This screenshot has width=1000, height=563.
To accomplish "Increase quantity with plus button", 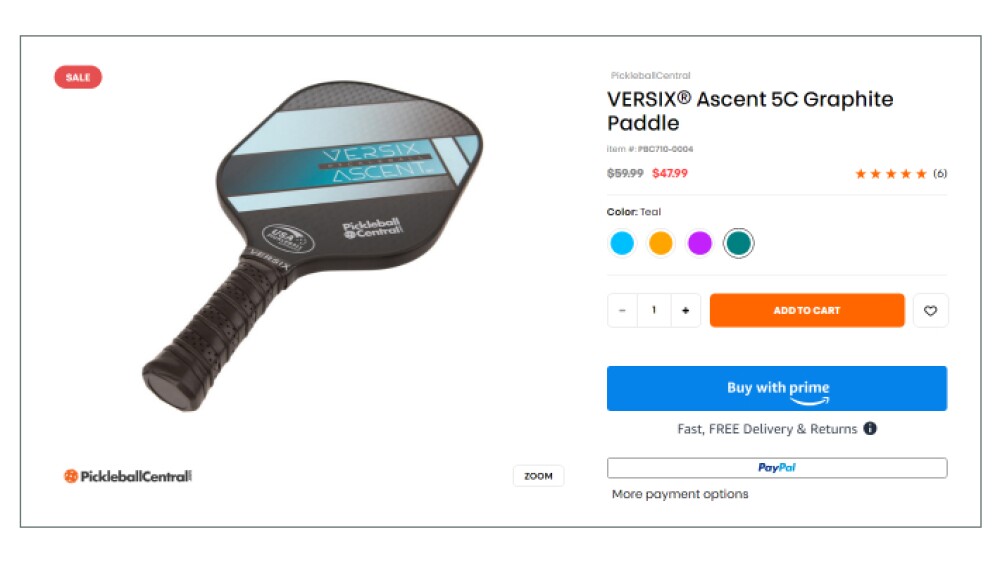I will (686, 311).
